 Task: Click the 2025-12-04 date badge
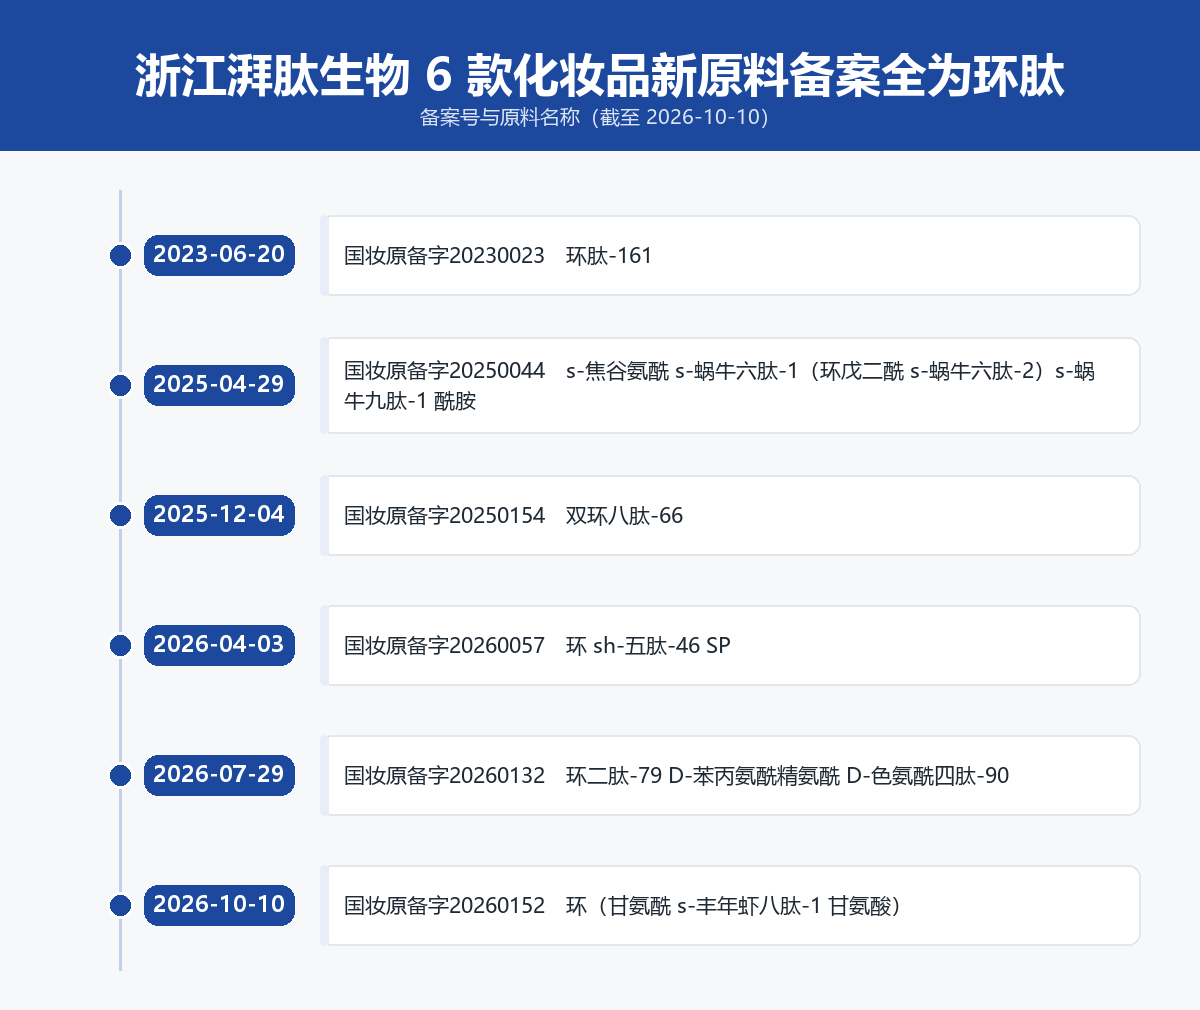(219, 515)
